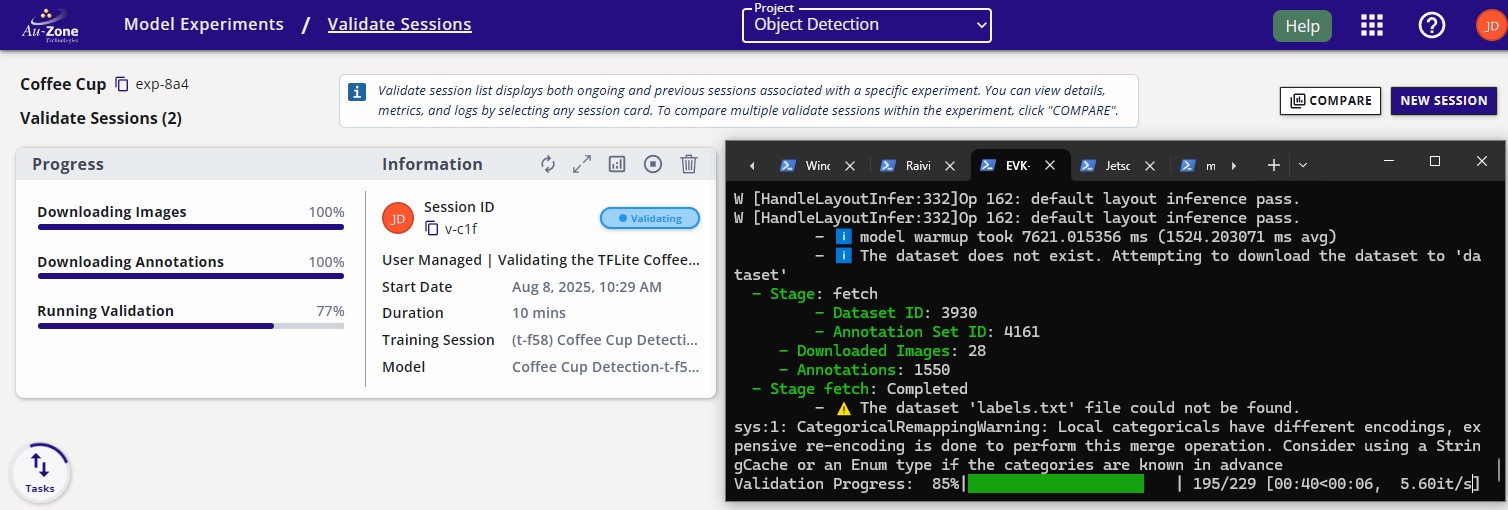Open the Tasks panel button
This screenshot has width=1508, height=510.
(40, 472)
